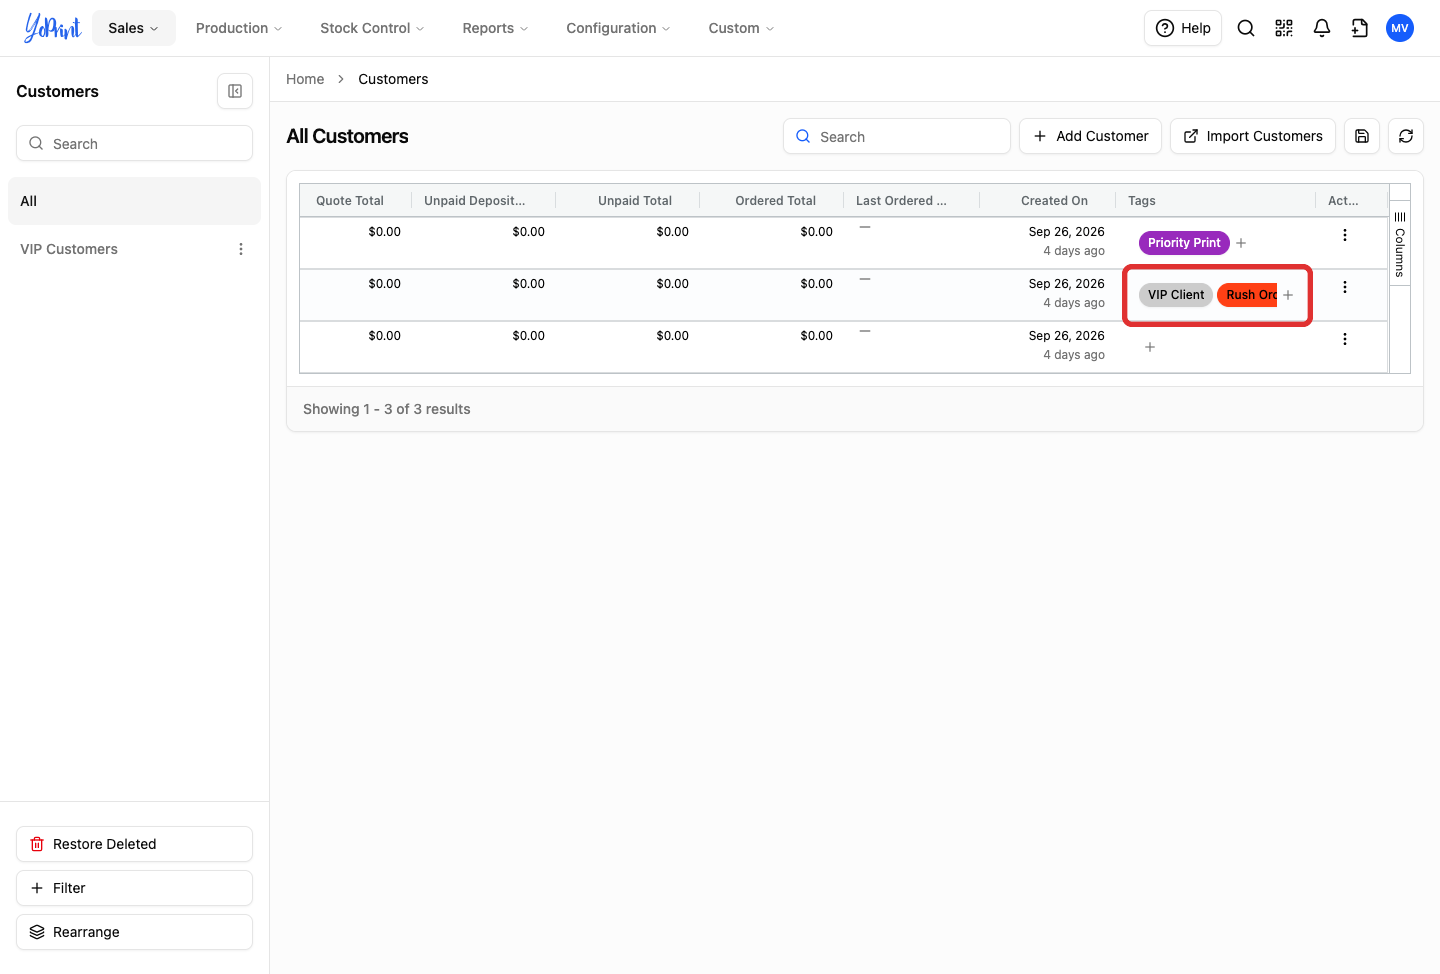Open actions menu for the untagged row
1440x974 pixels.
1345,339
